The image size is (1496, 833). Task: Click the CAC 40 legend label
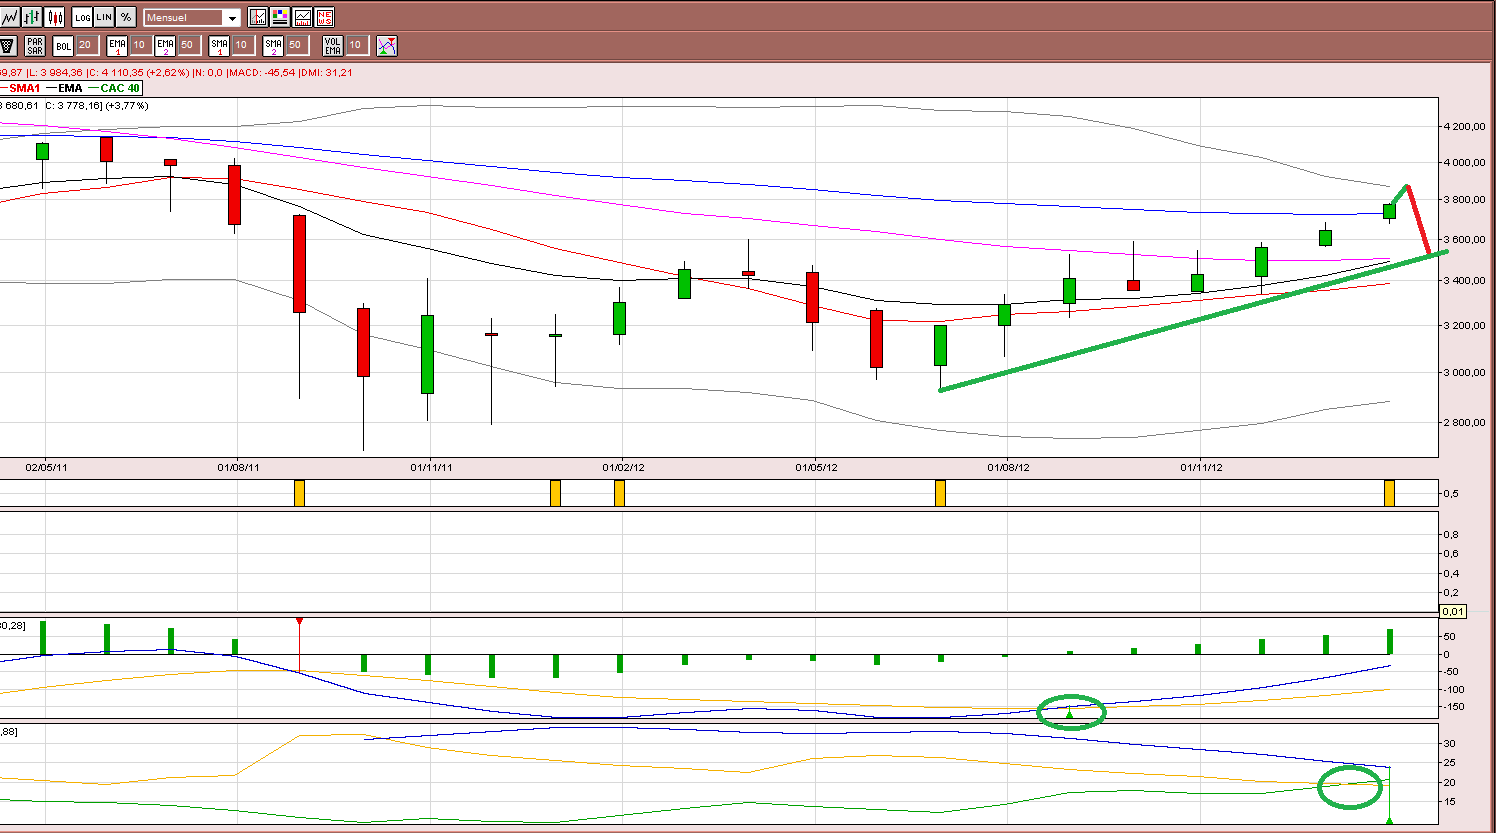(x=120, y=88)
